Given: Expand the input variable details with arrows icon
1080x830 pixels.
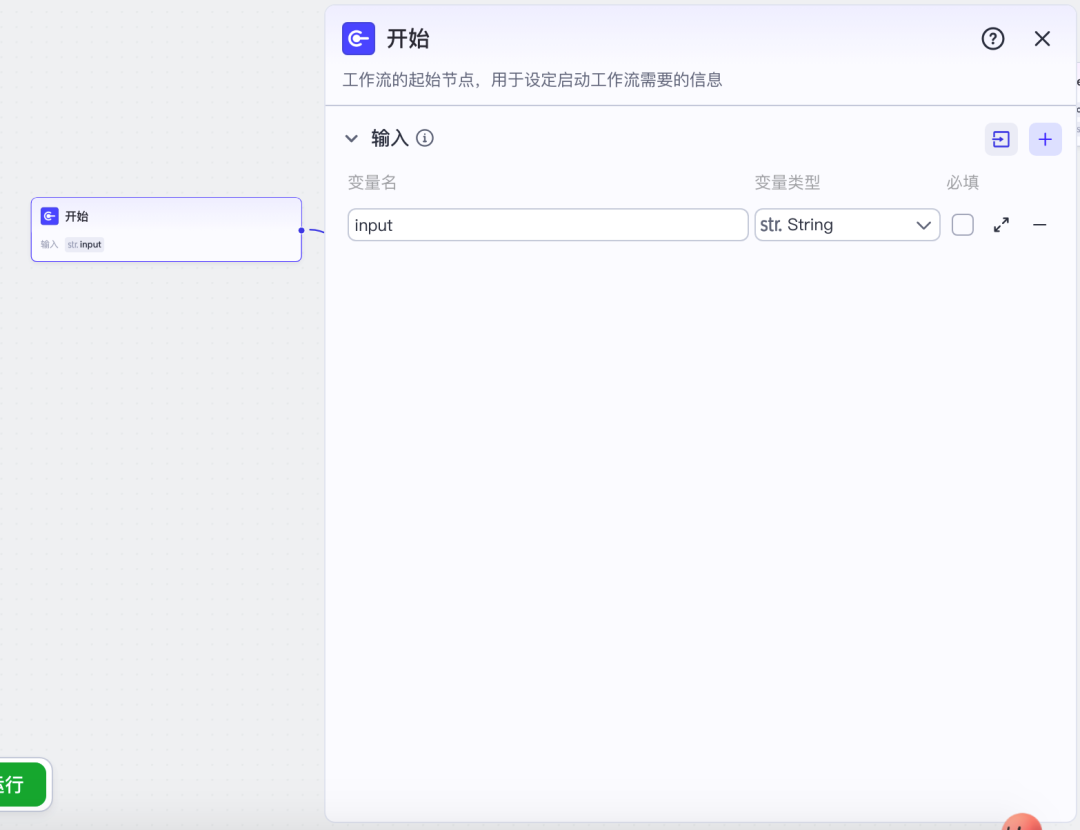Looking at the screenshot, I should point(1001,225).
